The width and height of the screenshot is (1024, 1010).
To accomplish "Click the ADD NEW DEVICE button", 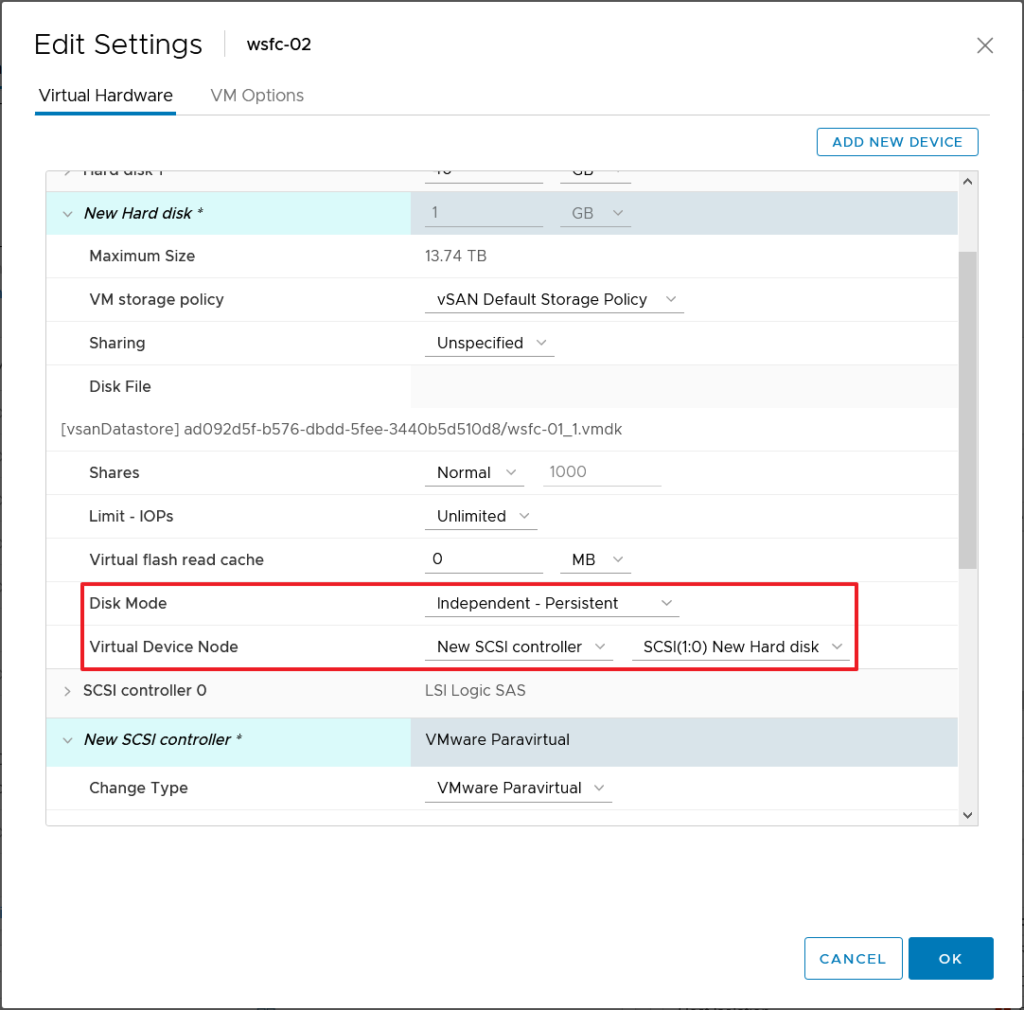I will [x=897, y=142].
